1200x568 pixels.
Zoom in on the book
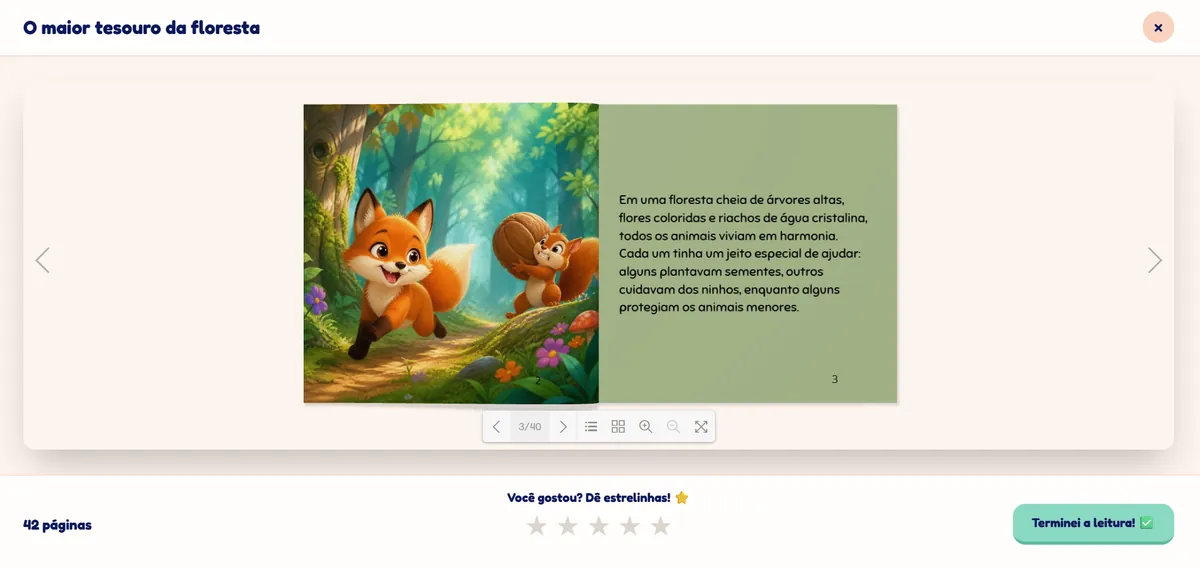pos(646,427)
